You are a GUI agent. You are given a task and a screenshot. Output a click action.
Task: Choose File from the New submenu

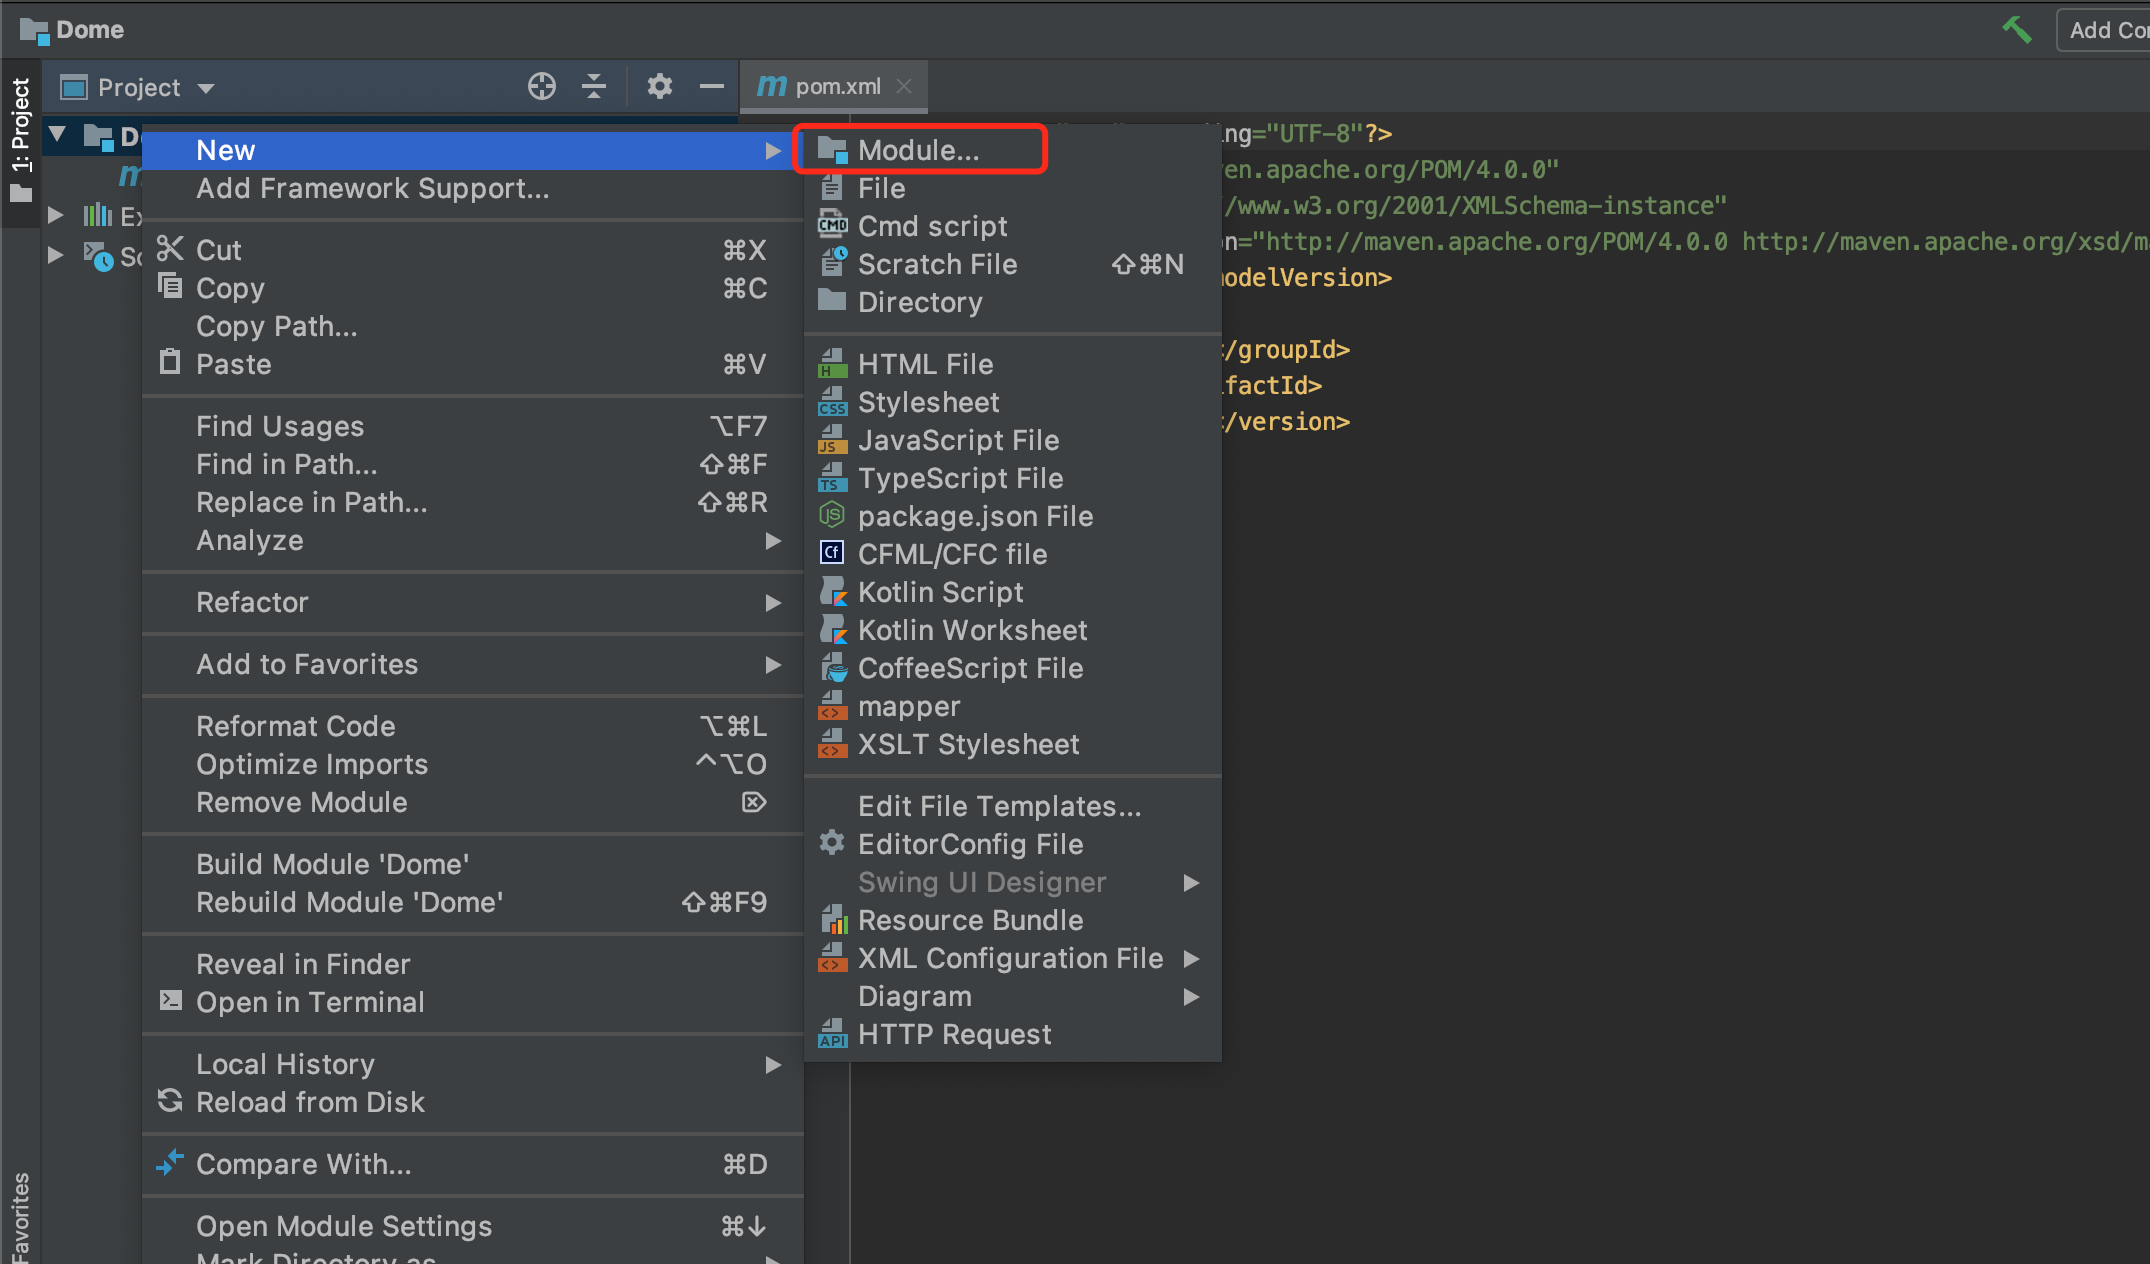(x=1012, y=188)
